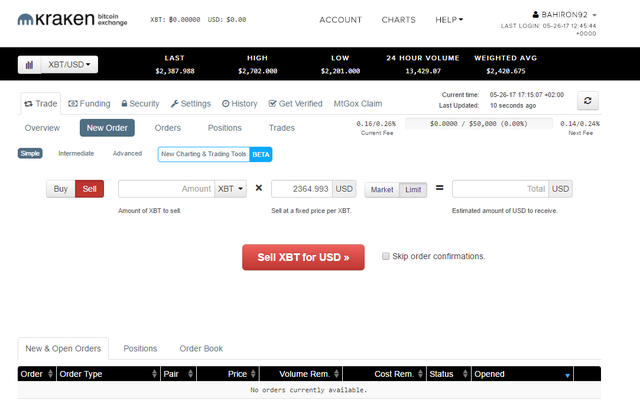Image resolution: width=640 pixels, height=410 pixels.
Task: Open the XBT/USD pair dropdown
Action: tap(69, 64)
